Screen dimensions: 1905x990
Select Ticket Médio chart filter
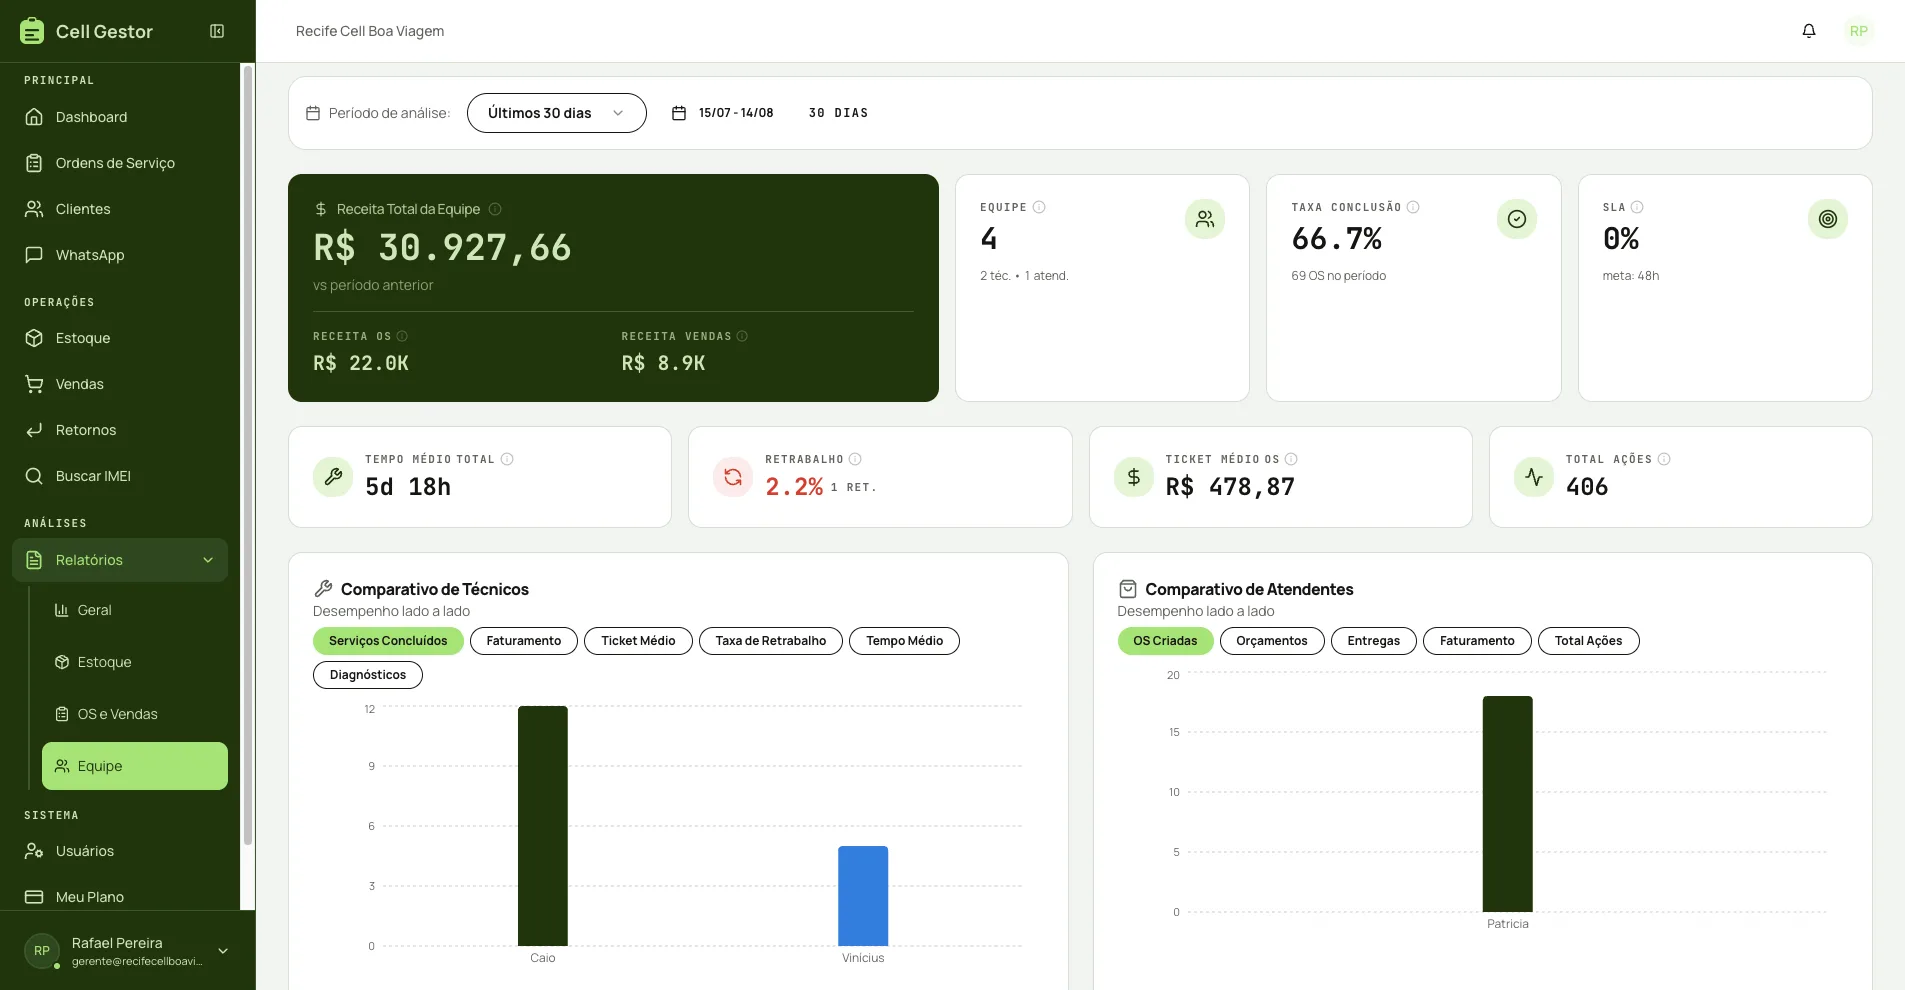point(638,641)
